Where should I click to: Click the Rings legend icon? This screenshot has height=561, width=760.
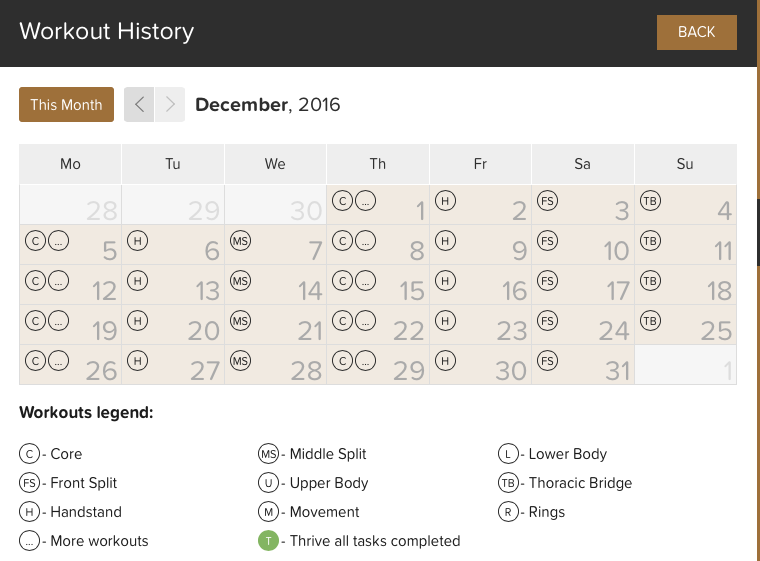[508, 512]
